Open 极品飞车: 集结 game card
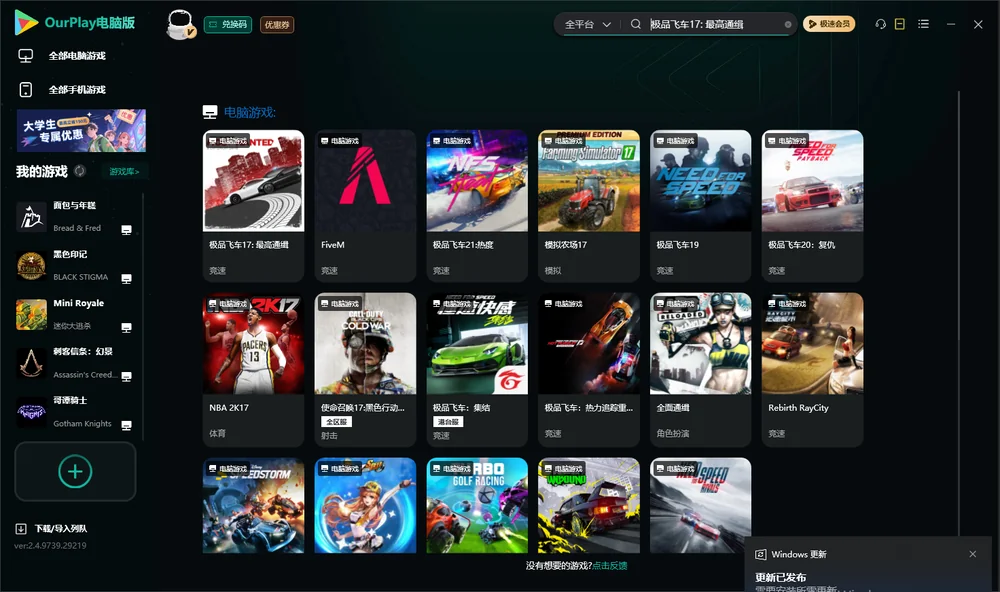1000x592 pixels. point(477,369)
